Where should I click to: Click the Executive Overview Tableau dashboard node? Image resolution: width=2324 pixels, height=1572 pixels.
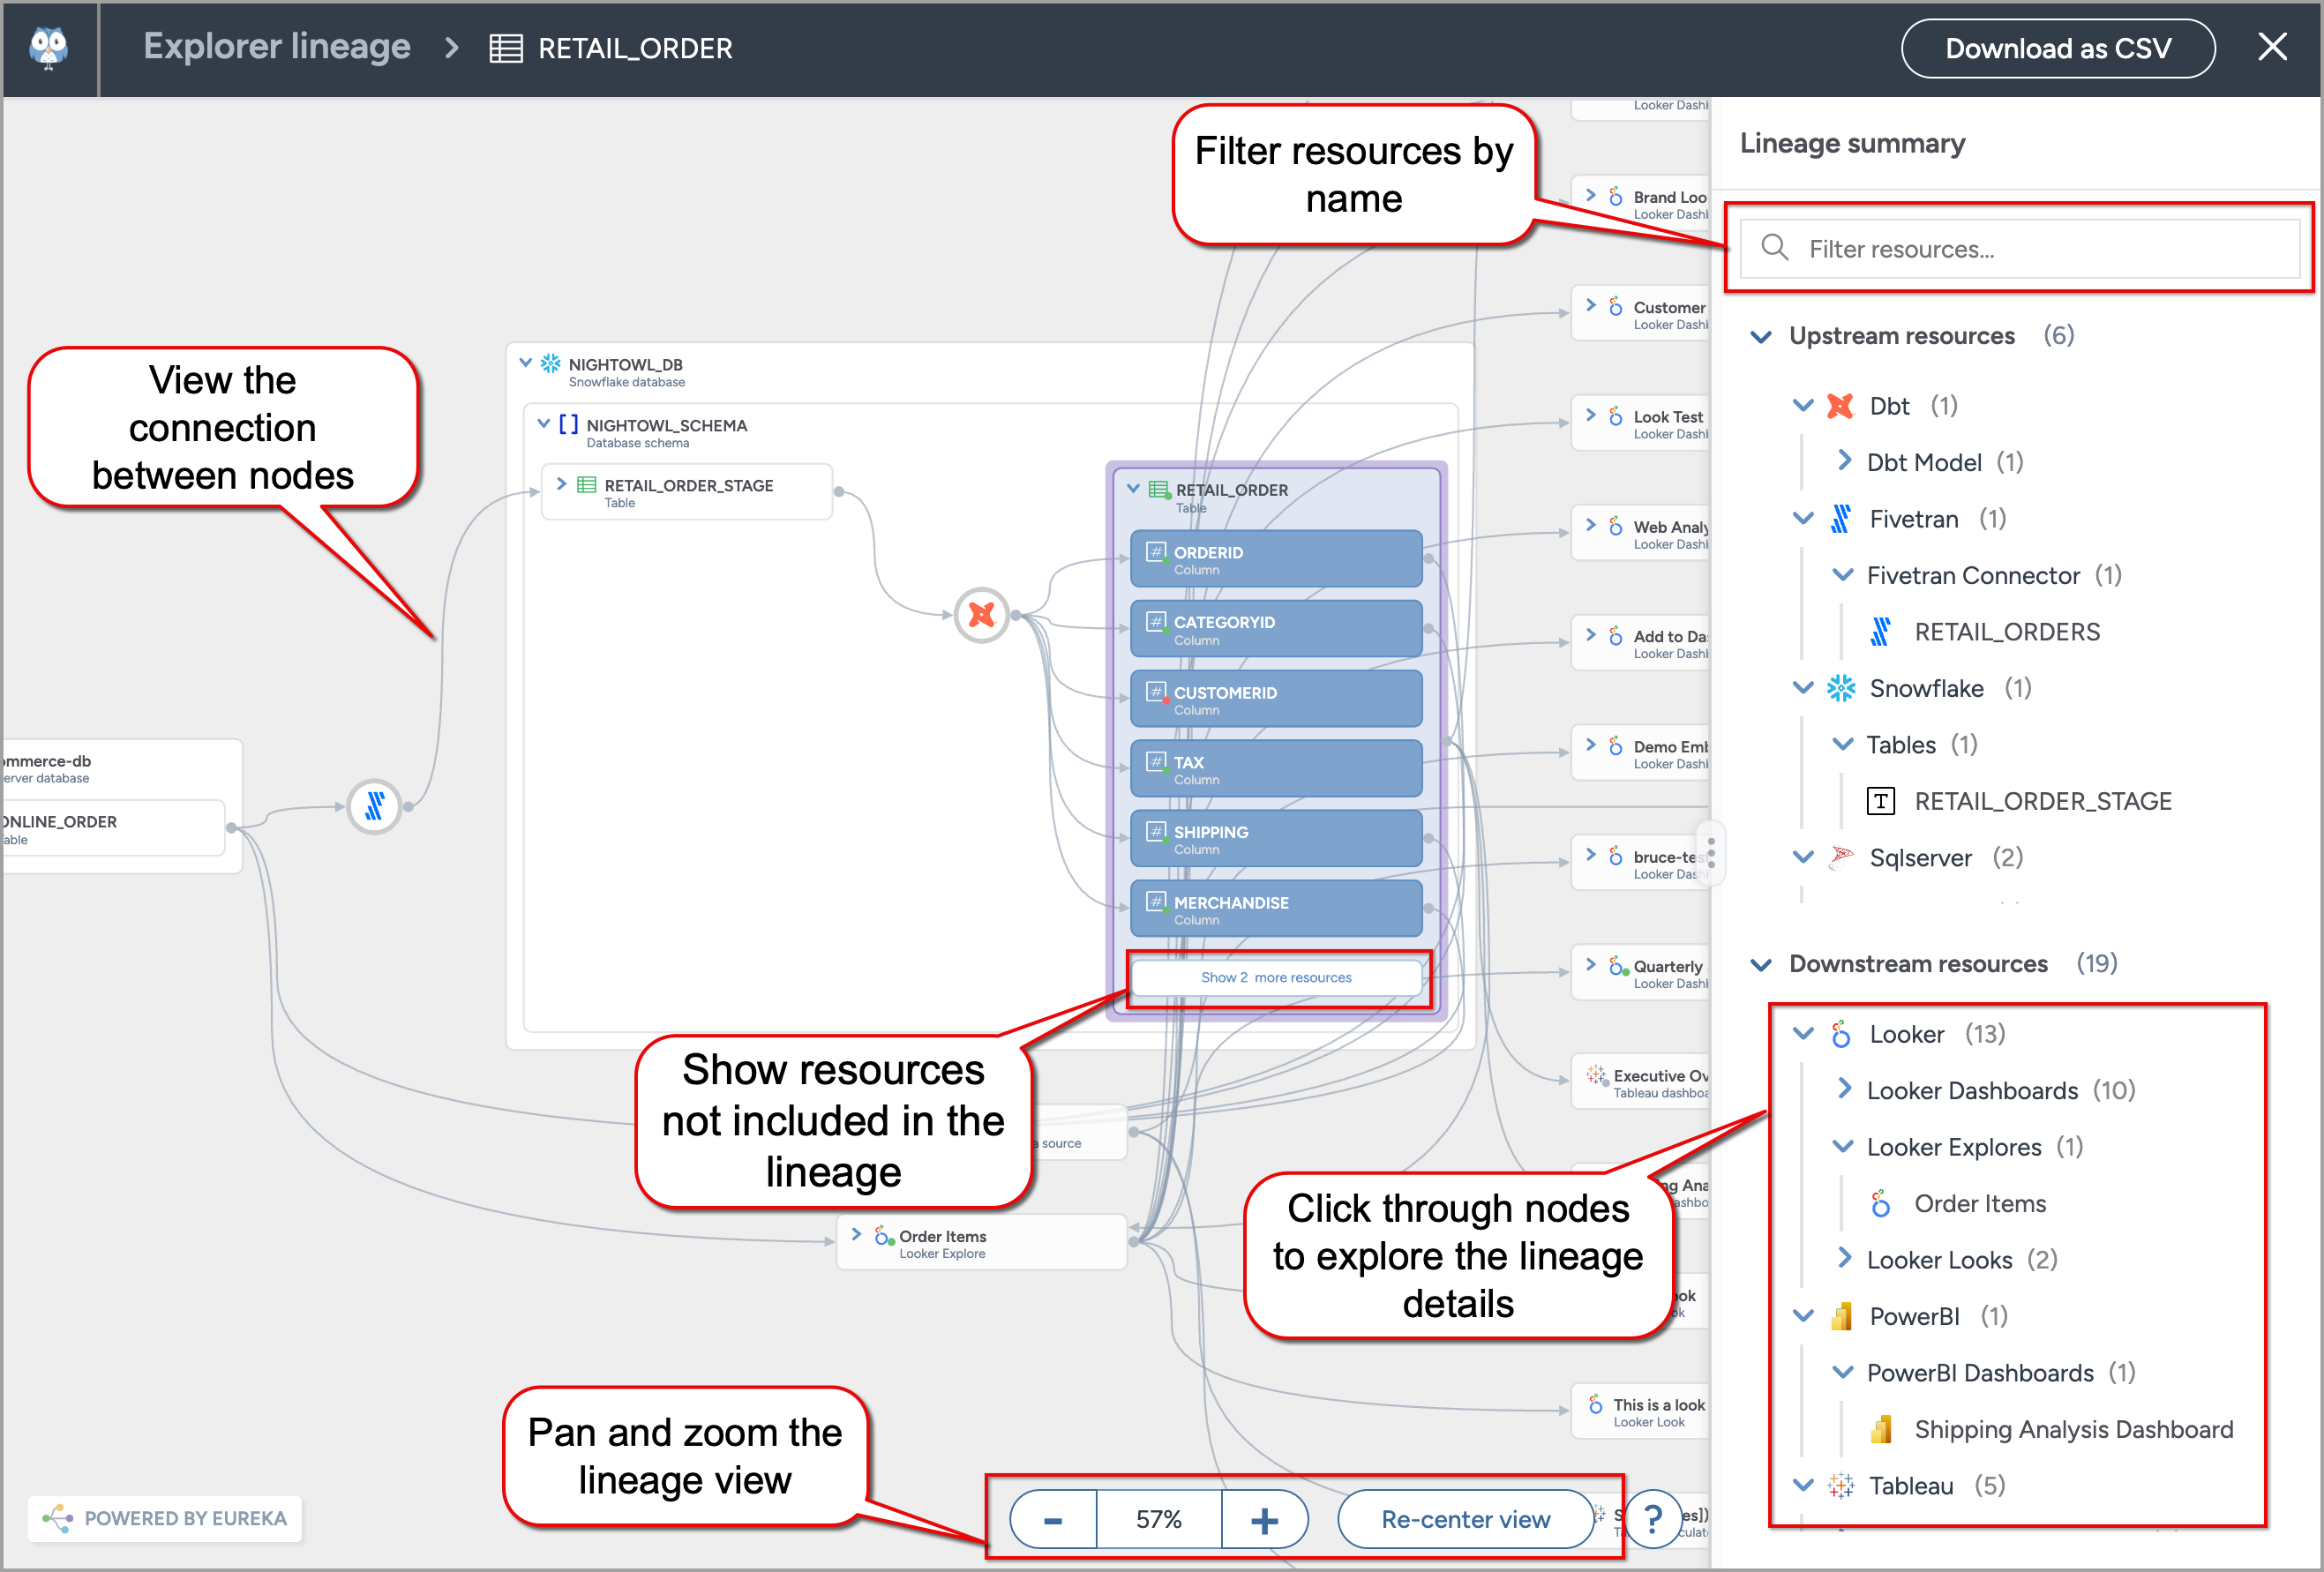click(x=1641, y=1082)
